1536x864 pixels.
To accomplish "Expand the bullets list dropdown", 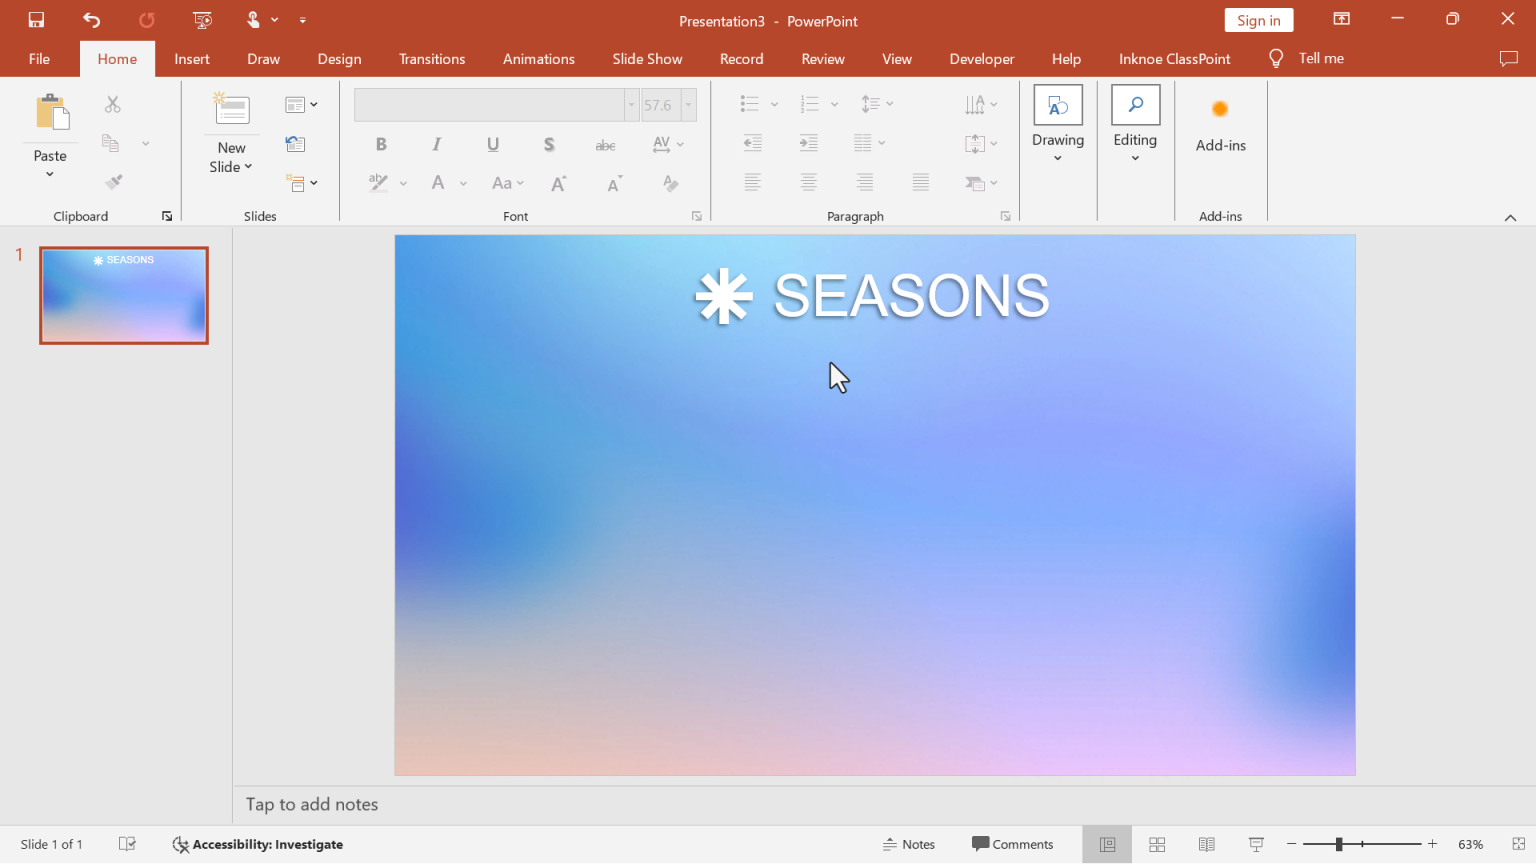I will pos(774,104).
